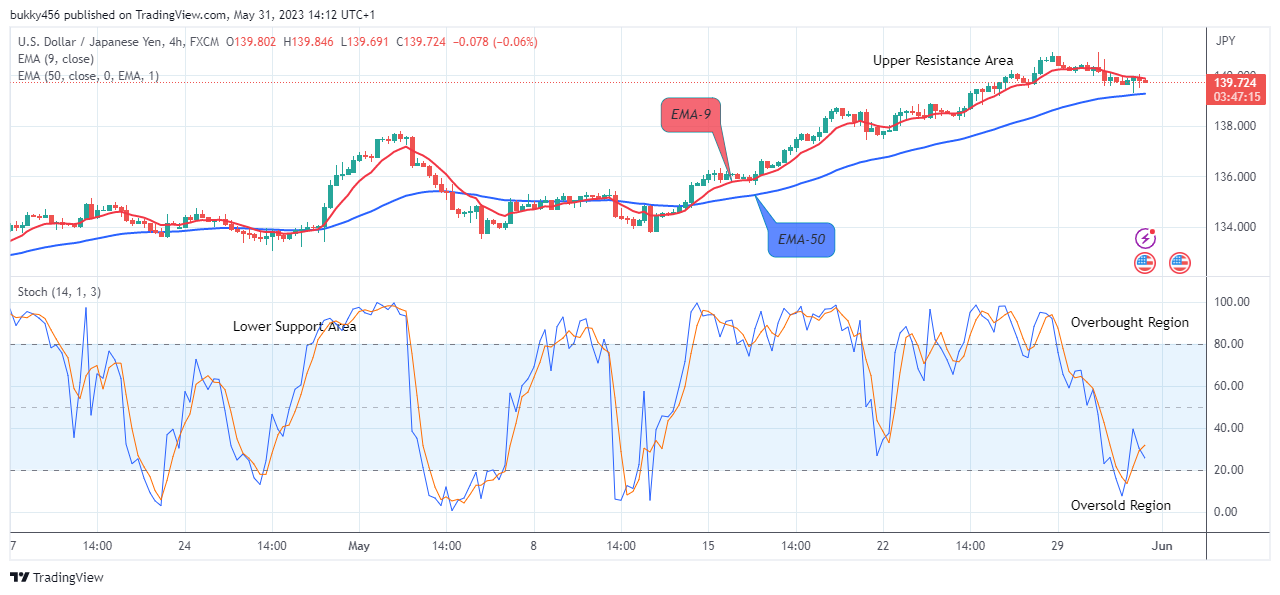The image size is (1280, 595).
Task: Click the 134.000 price axis label
Action: click(x=1234, y=227)
